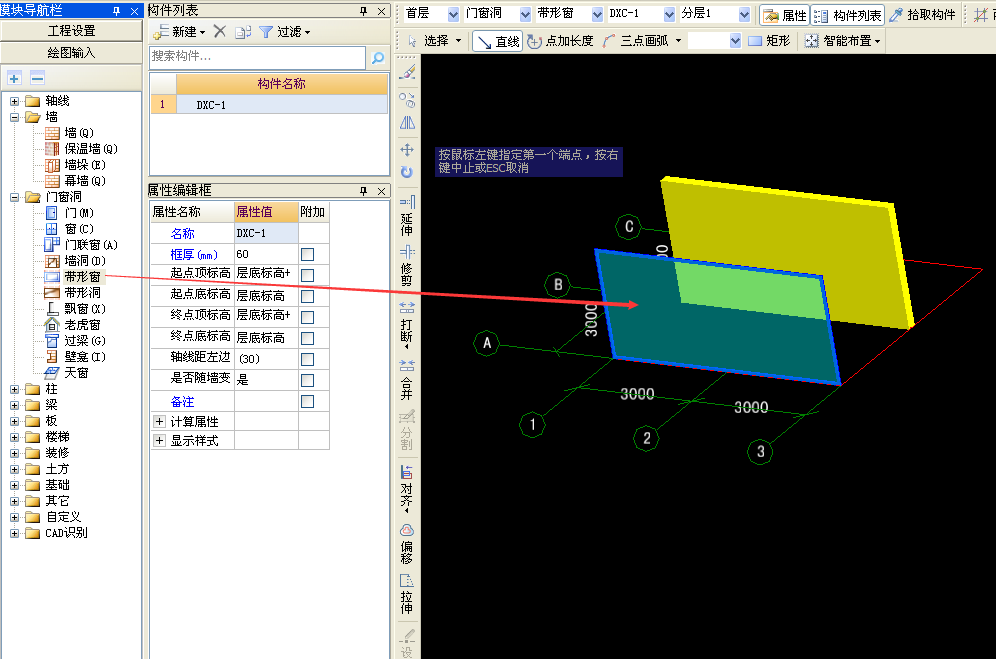Expand the 轴线 tree folder
Screen dimensions: 996x659
pos(15,101)
